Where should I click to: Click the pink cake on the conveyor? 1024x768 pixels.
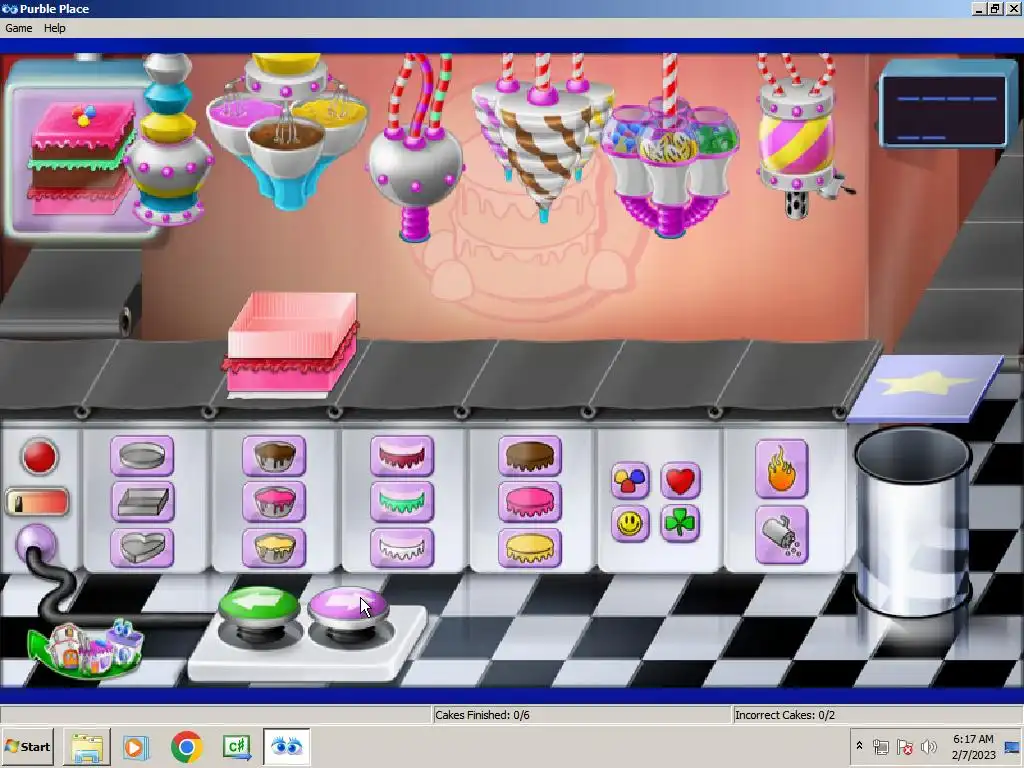point(292,344)
